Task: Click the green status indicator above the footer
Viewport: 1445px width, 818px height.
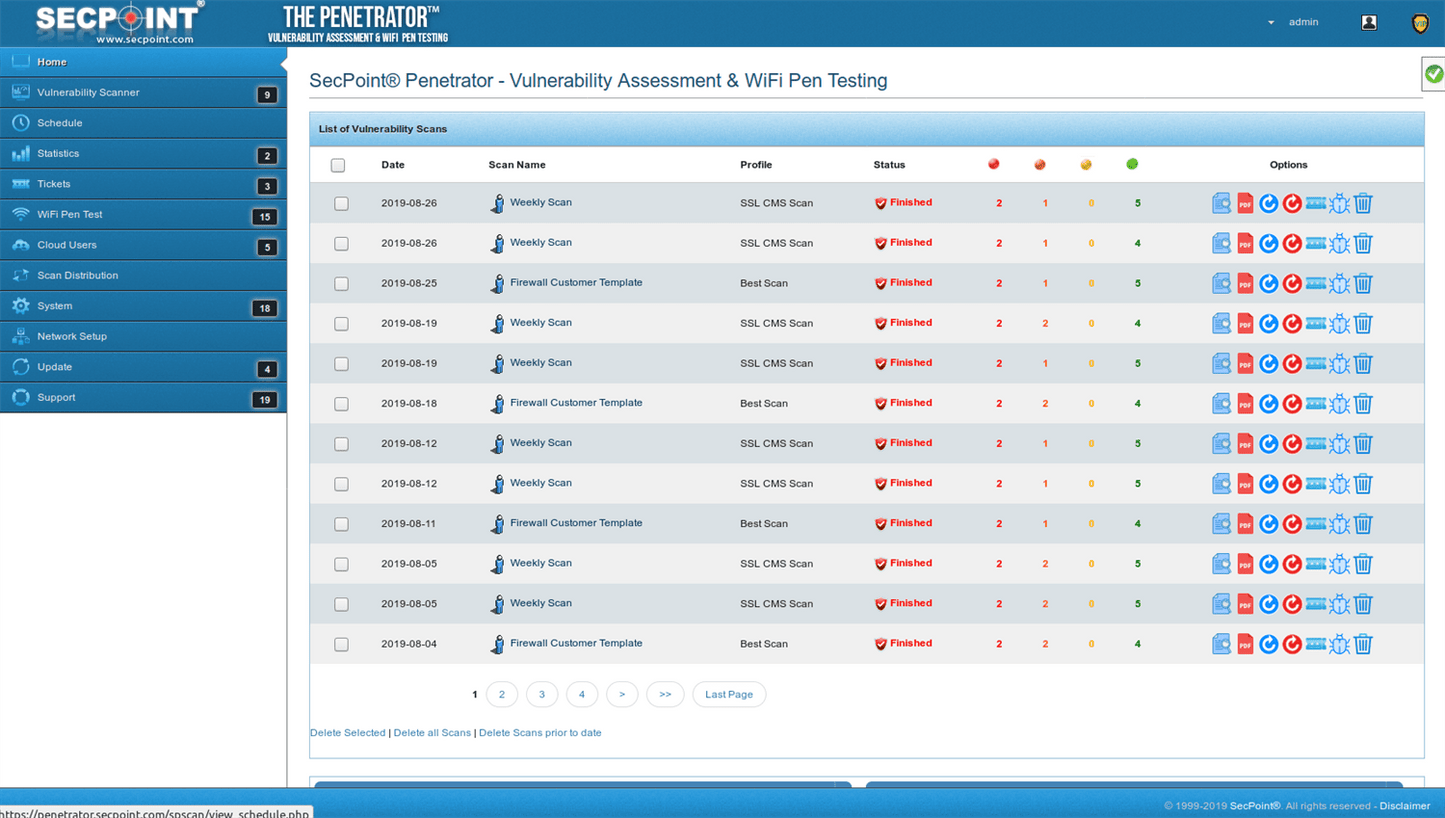Action: (x=1434, y=73)
